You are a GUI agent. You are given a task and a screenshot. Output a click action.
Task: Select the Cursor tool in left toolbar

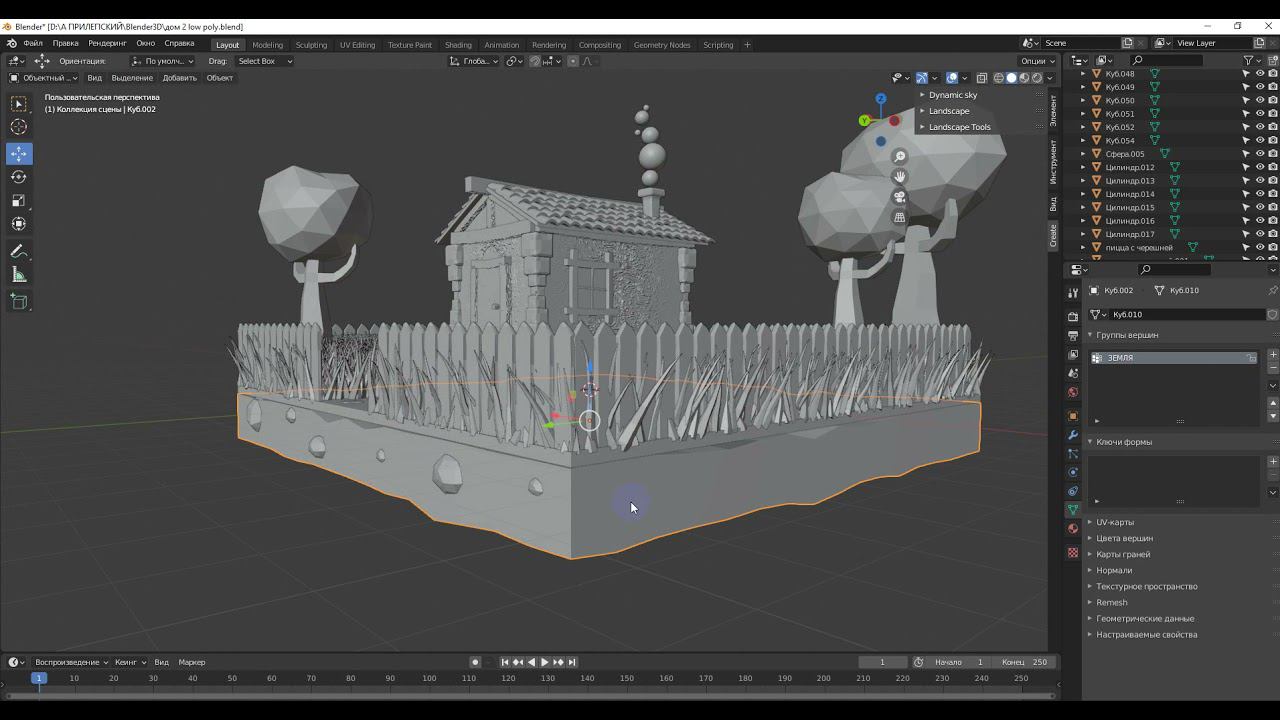(19, 127)
